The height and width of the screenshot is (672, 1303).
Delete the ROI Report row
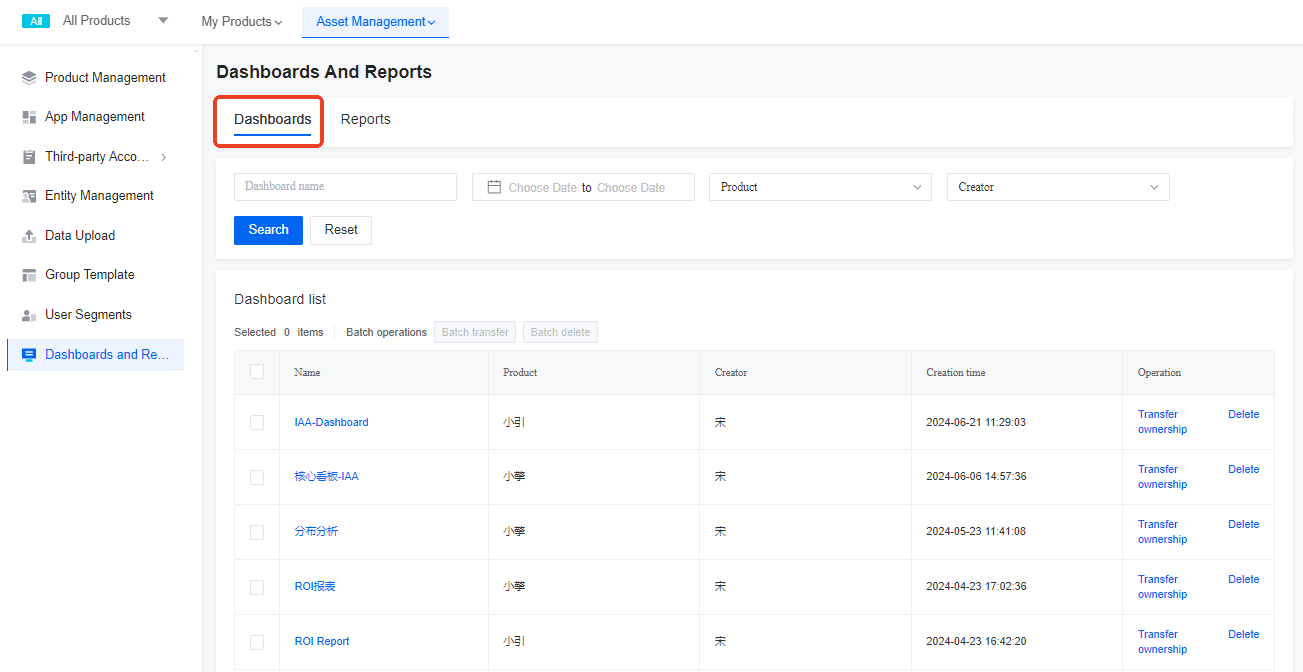[1244, 634]
